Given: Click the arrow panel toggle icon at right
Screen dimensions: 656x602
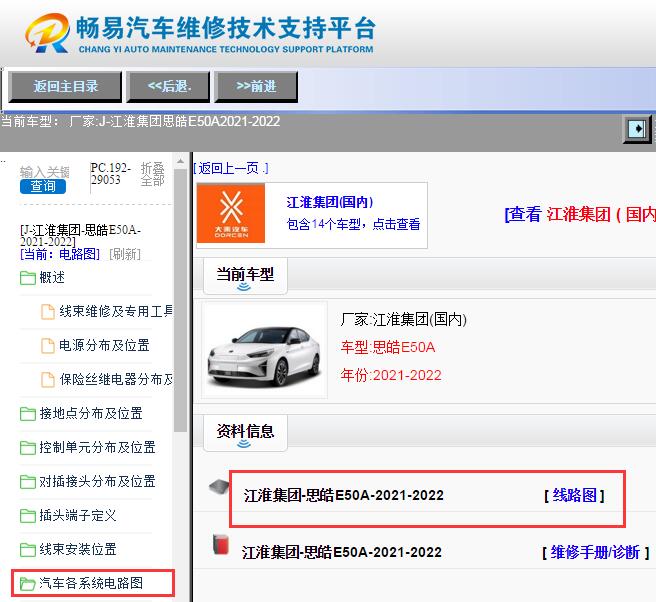Looking at the screenshot, I should pyautogui.click(x=638, y=128).
